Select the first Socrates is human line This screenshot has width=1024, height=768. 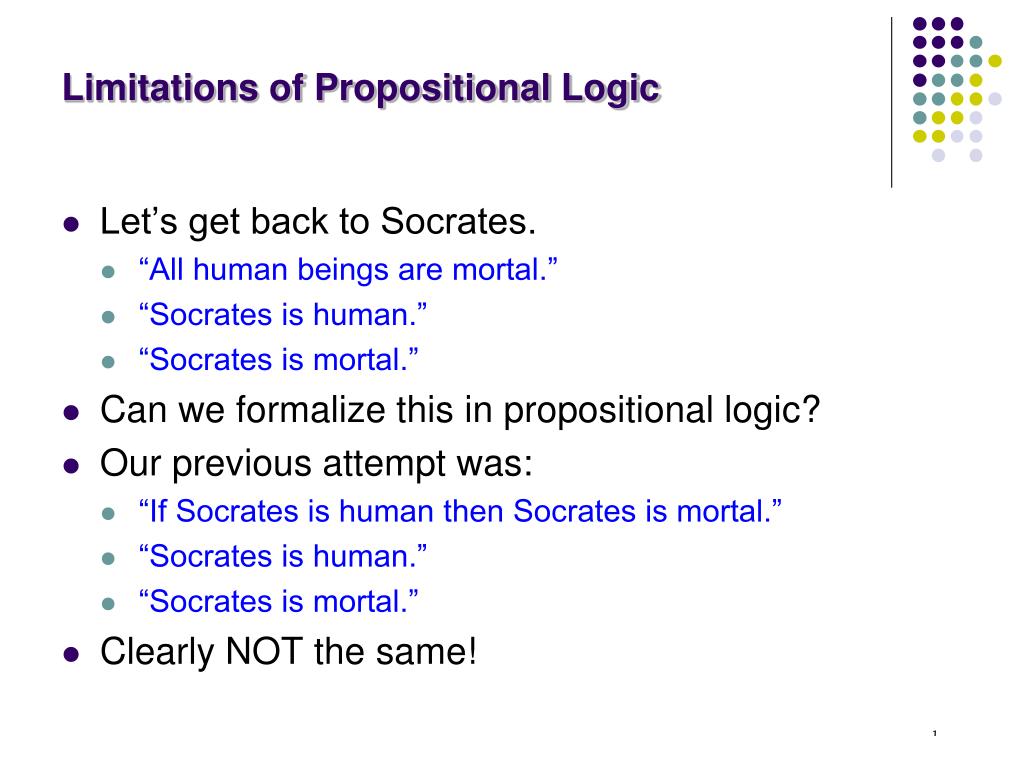[283, 315]
